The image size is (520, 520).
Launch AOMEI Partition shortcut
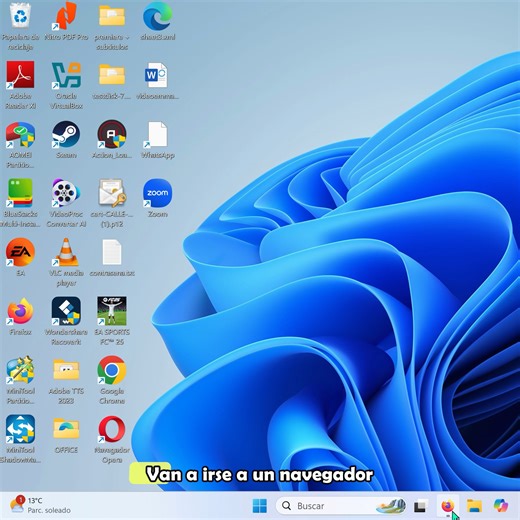coord(20,135)
